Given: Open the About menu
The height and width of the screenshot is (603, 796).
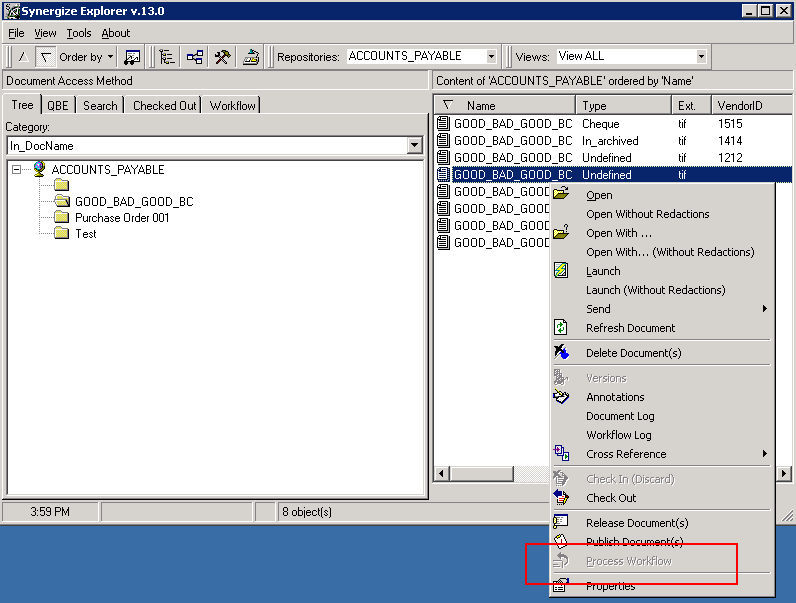Looking at the screenshot, I should [x=116, y=33].
